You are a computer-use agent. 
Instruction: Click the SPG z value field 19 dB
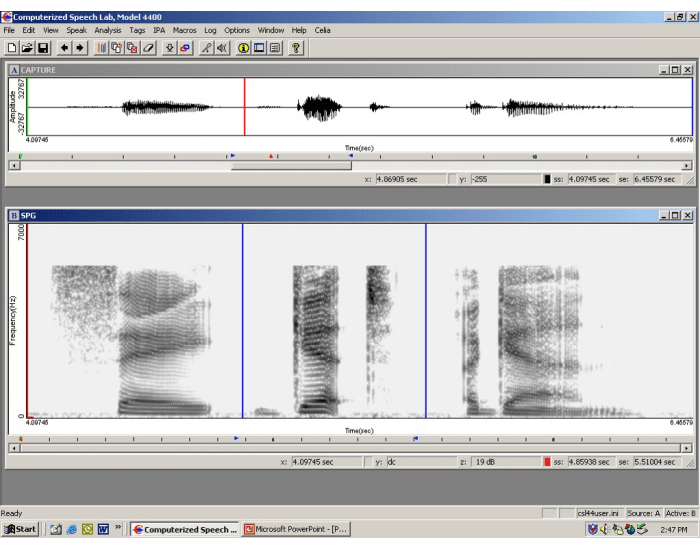click(x=506, y=462)
